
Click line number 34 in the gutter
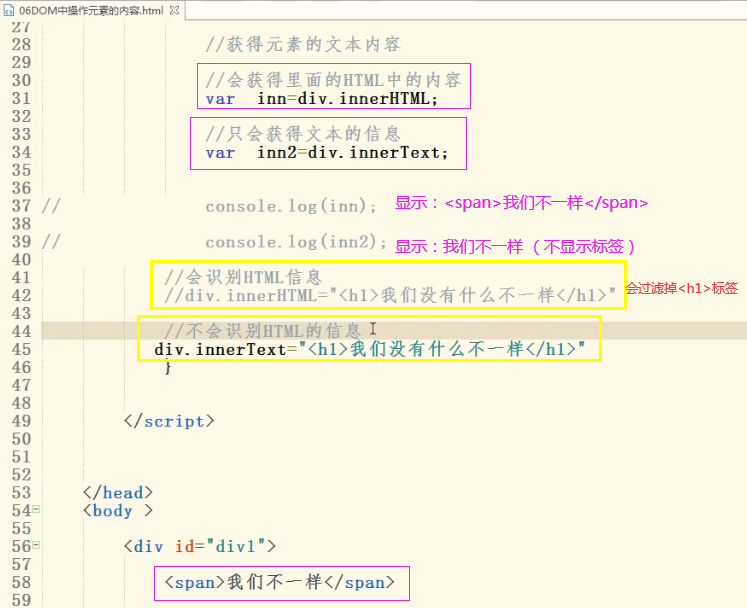21,152
